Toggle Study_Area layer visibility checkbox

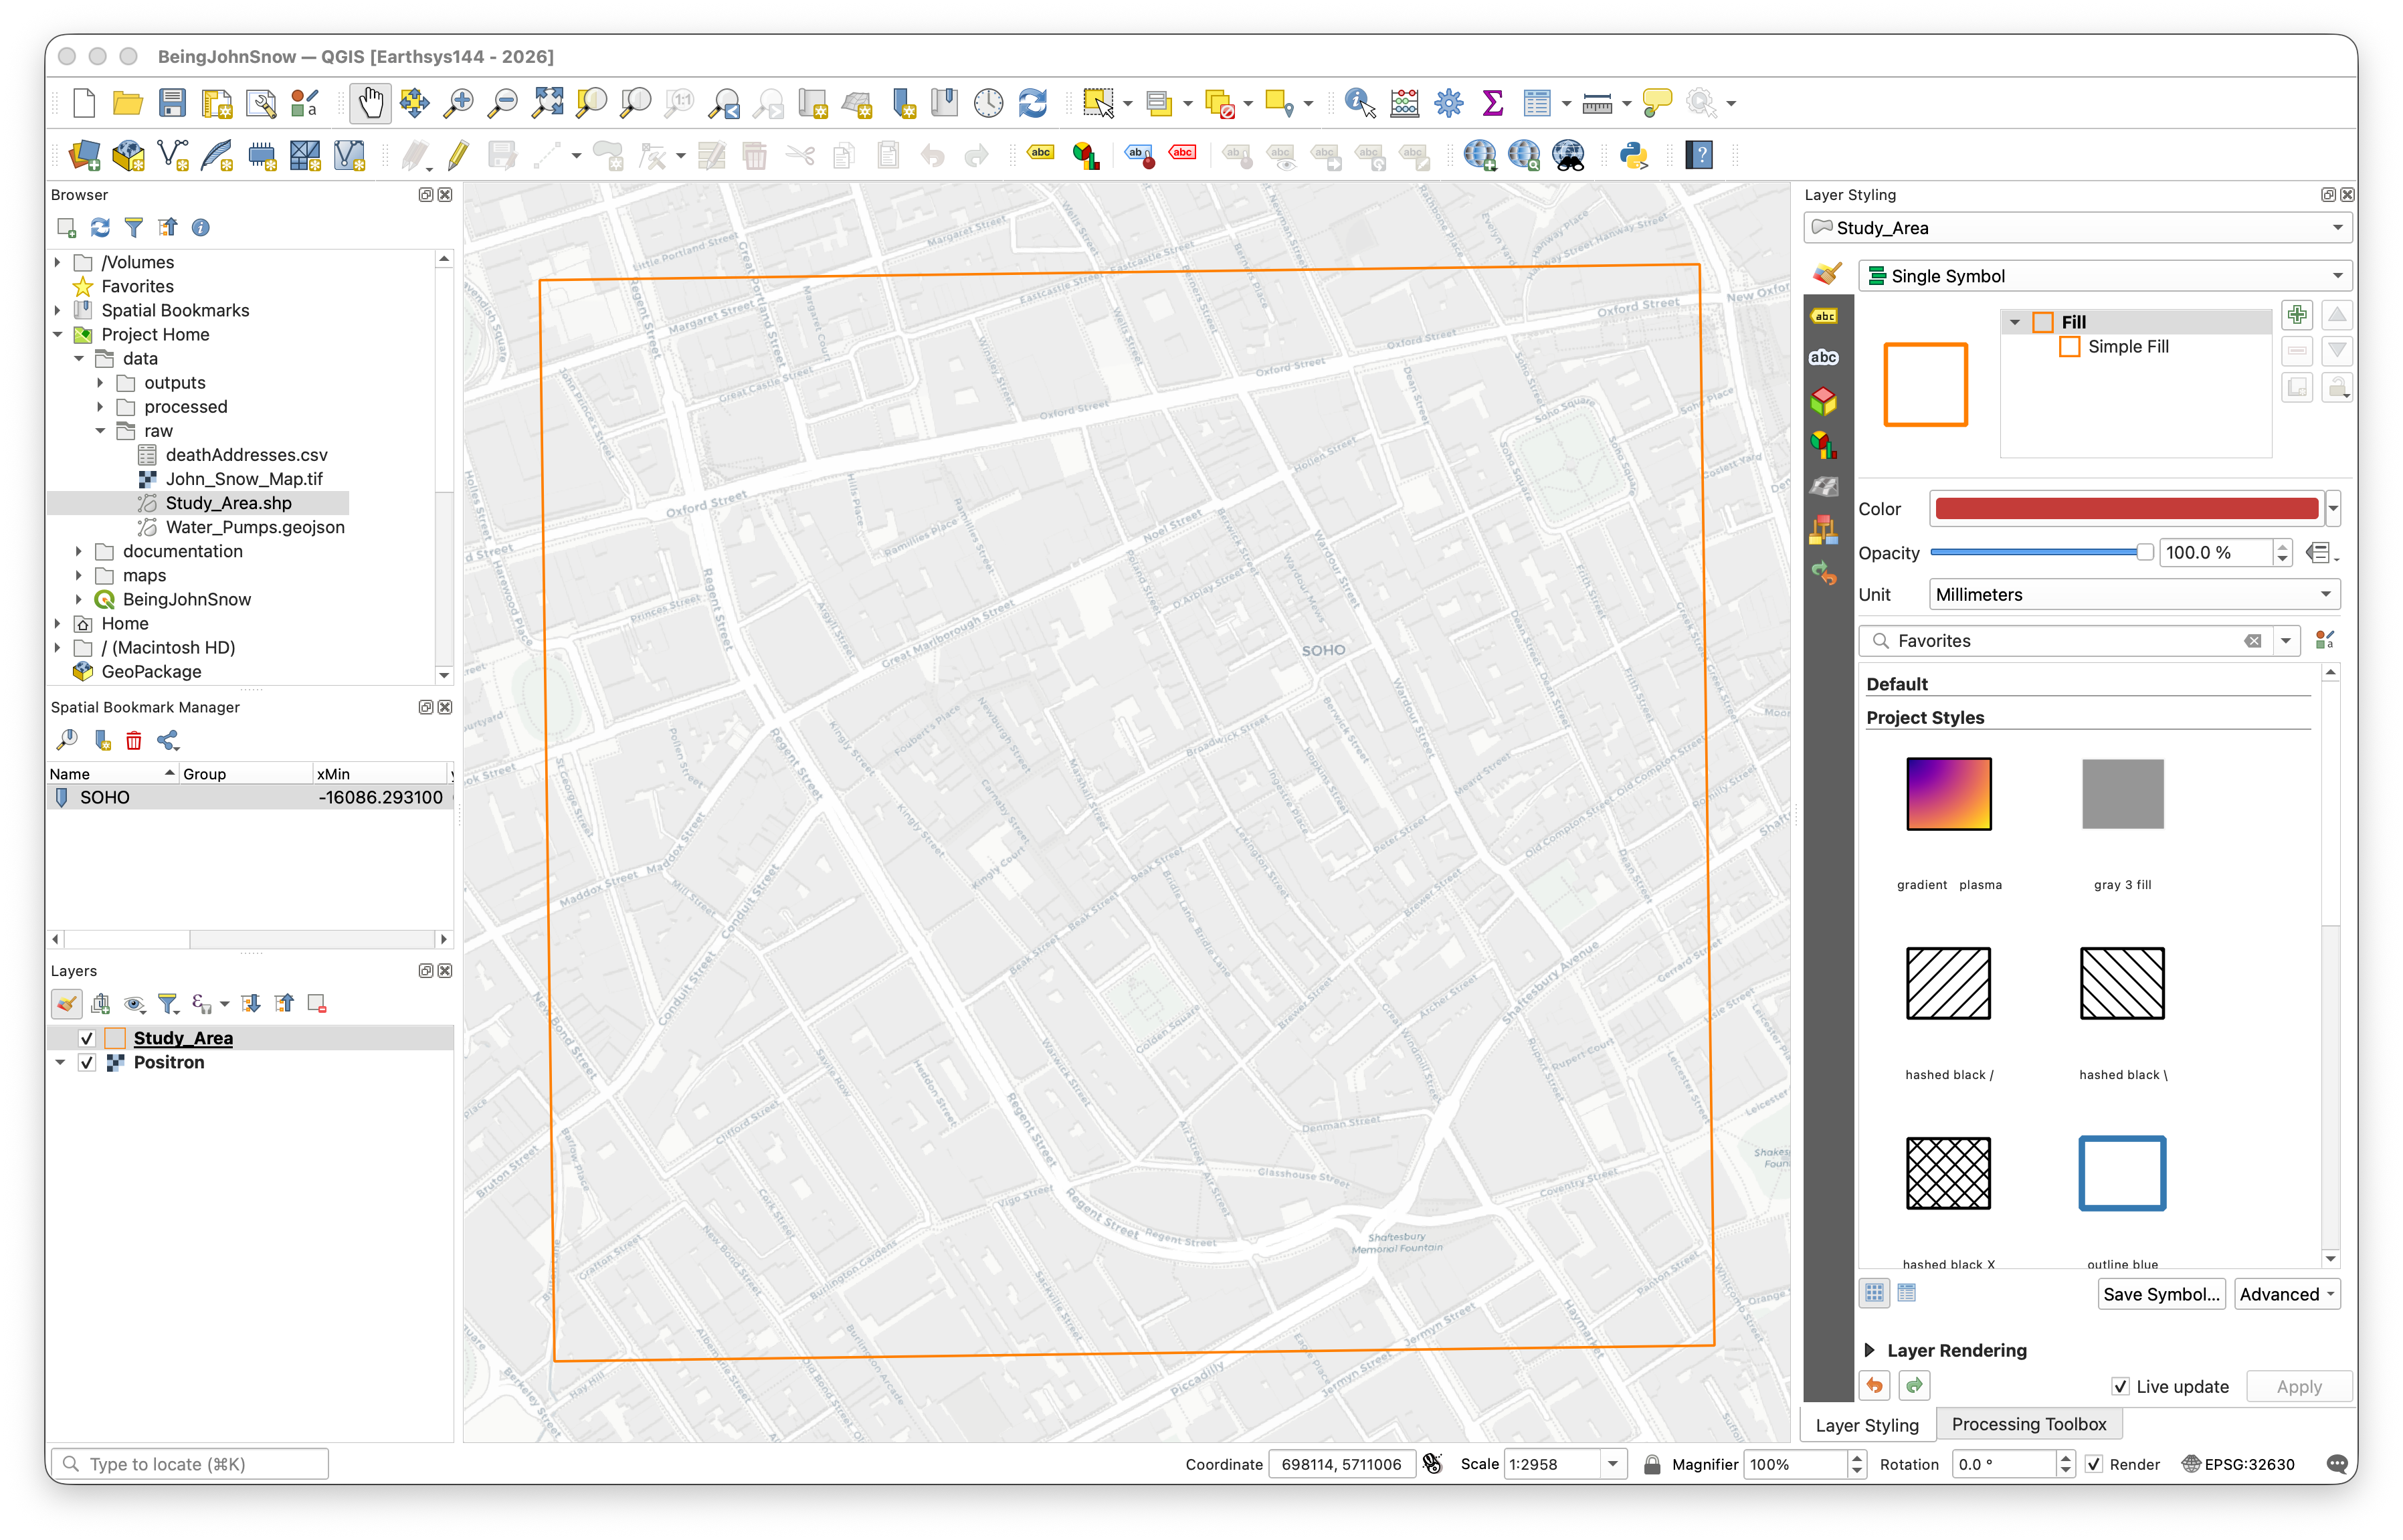coord(87,1038)
